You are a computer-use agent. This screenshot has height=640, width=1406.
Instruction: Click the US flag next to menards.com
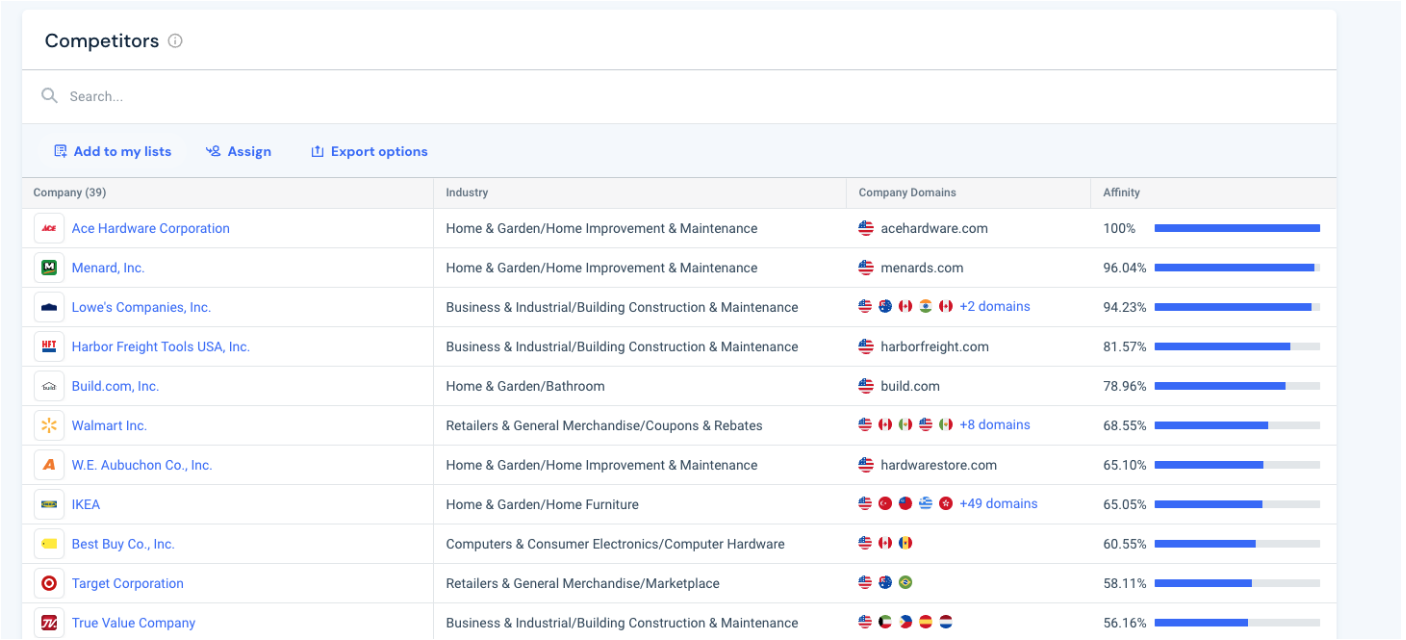(x=866, y=268)
